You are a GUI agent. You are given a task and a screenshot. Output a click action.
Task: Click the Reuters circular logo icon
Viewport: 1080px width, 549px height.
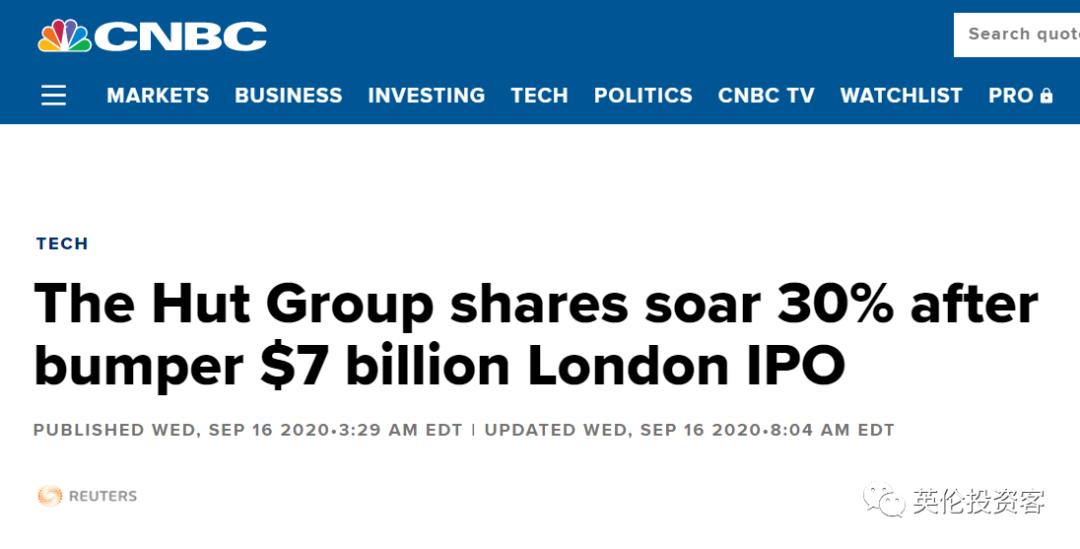49,496
